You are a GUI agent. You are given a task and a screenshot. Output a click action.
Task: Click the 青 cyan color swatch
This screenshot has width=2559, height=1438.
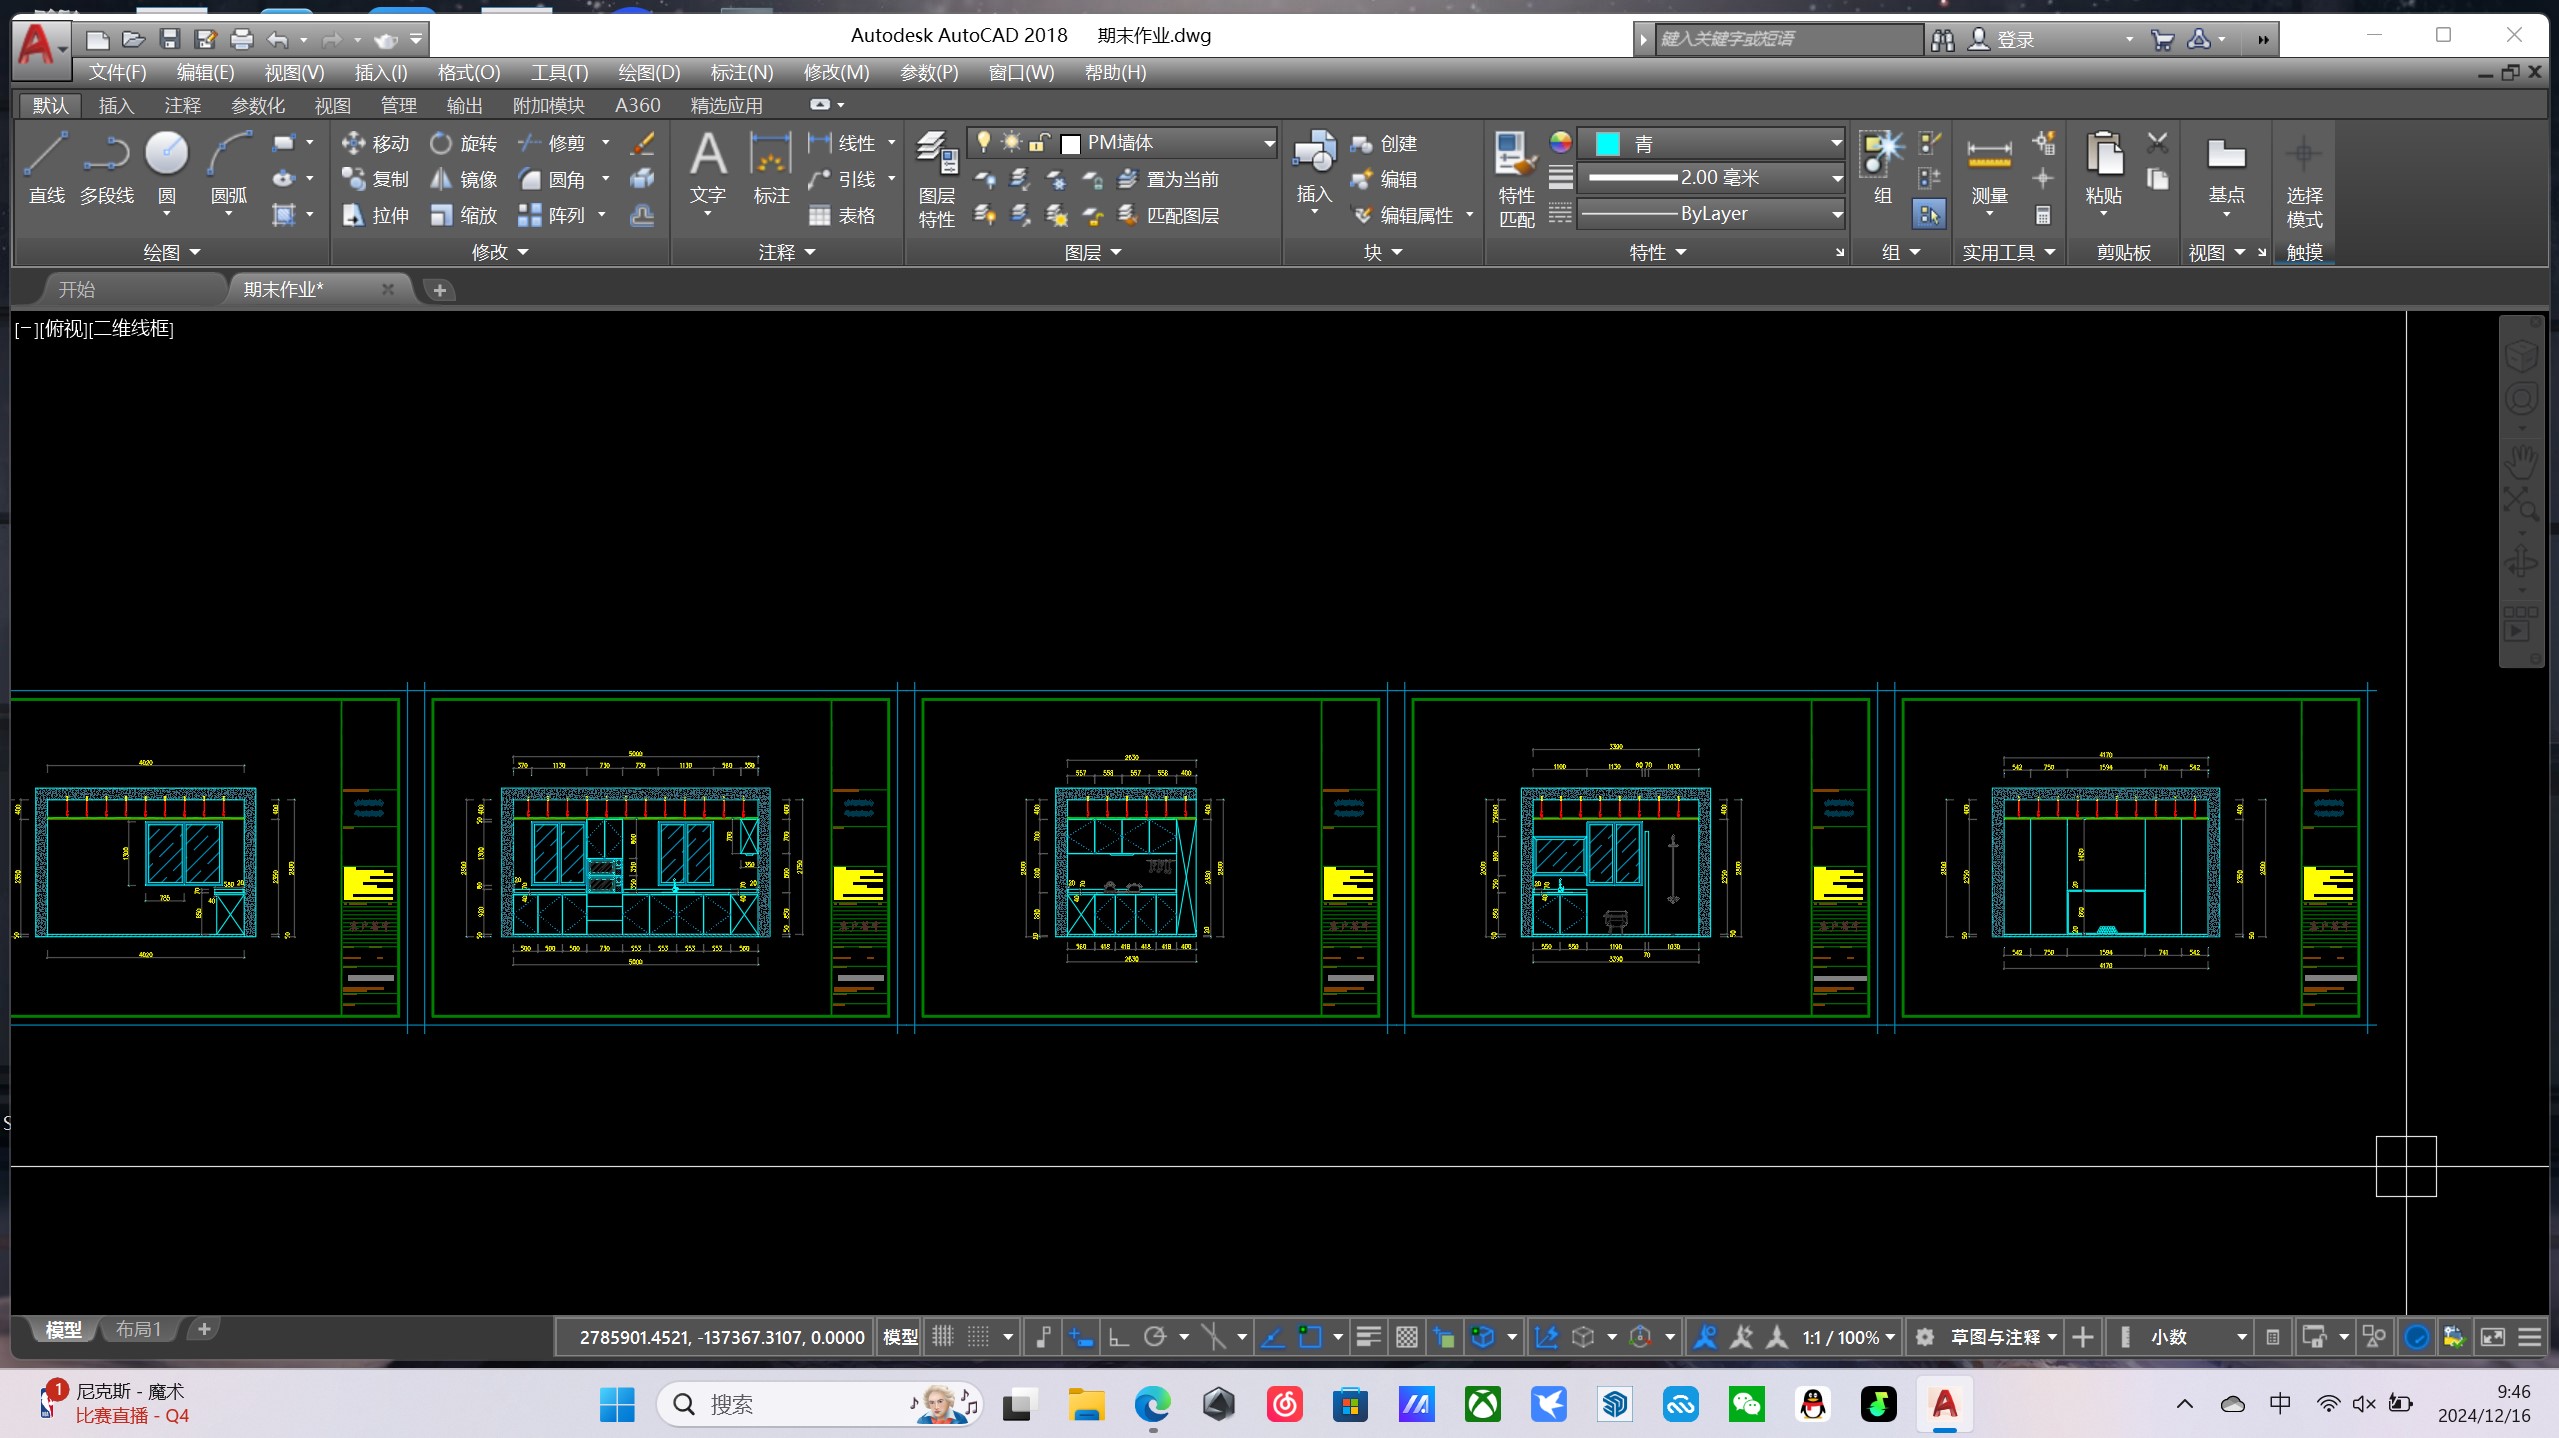[1607, 143]
